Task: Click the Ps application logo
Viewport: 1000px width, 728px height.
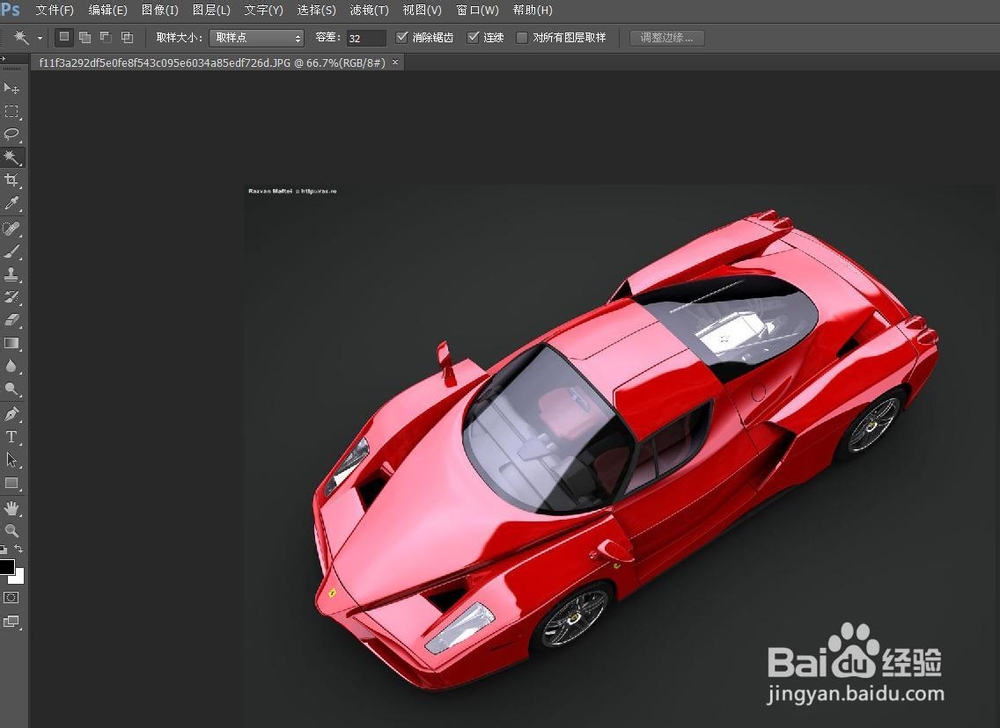Action: click(x=10, y=10)
